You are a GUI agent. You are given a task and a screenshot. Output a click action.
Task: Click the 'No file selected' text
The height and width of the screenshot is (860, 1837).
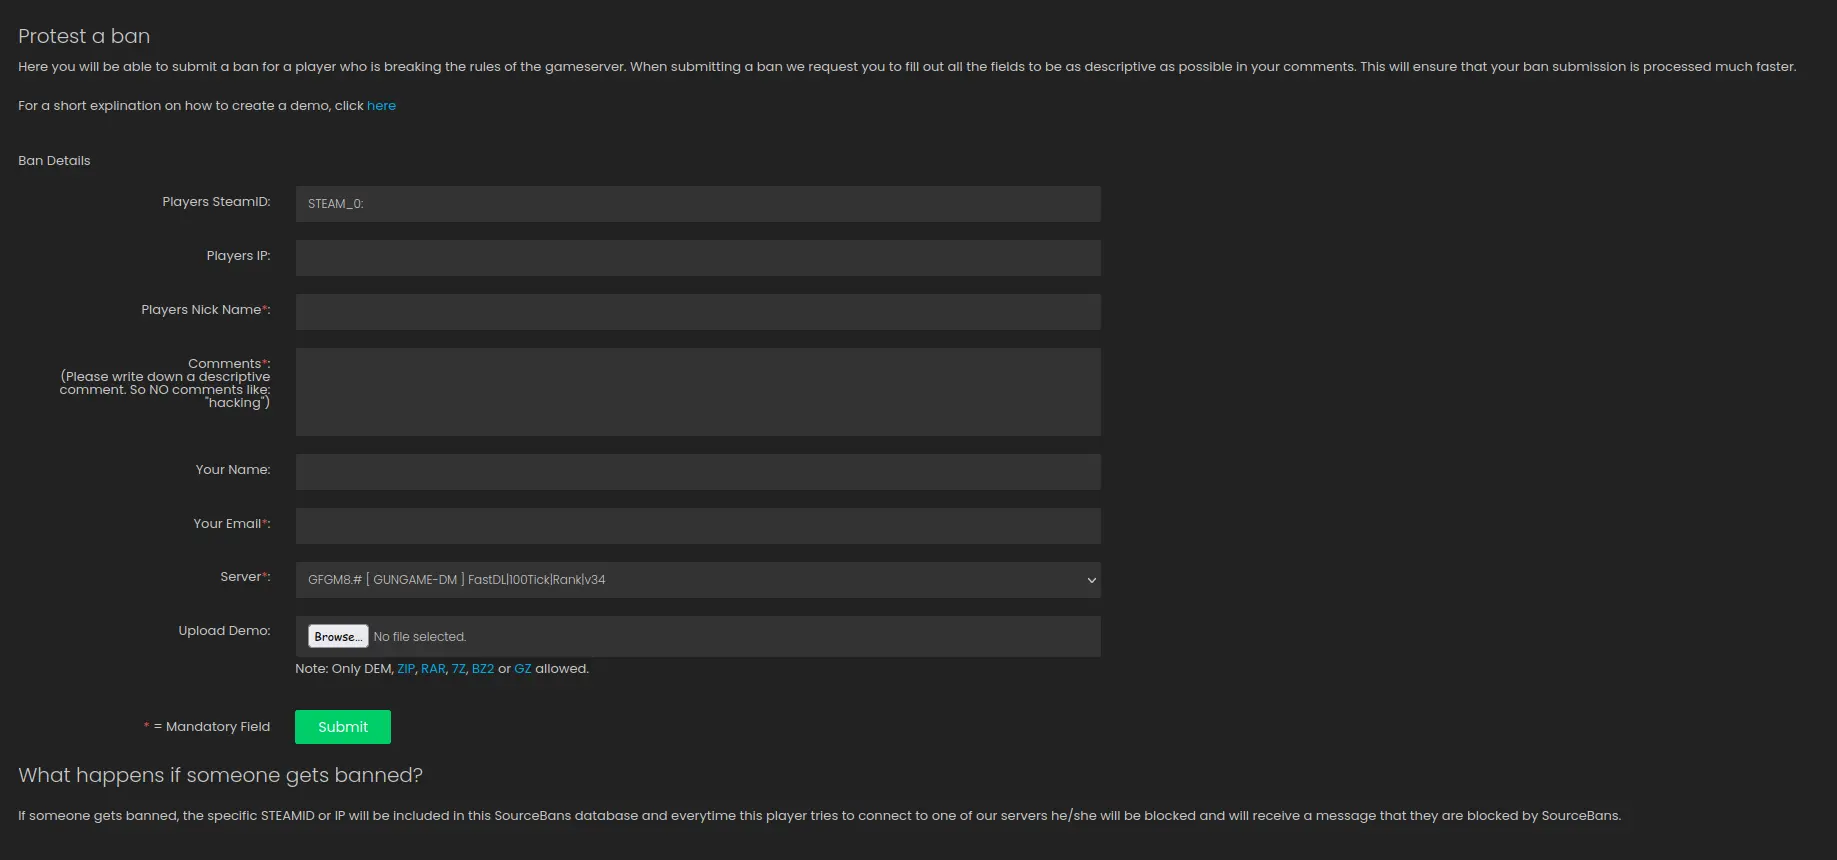click(420, 637)
